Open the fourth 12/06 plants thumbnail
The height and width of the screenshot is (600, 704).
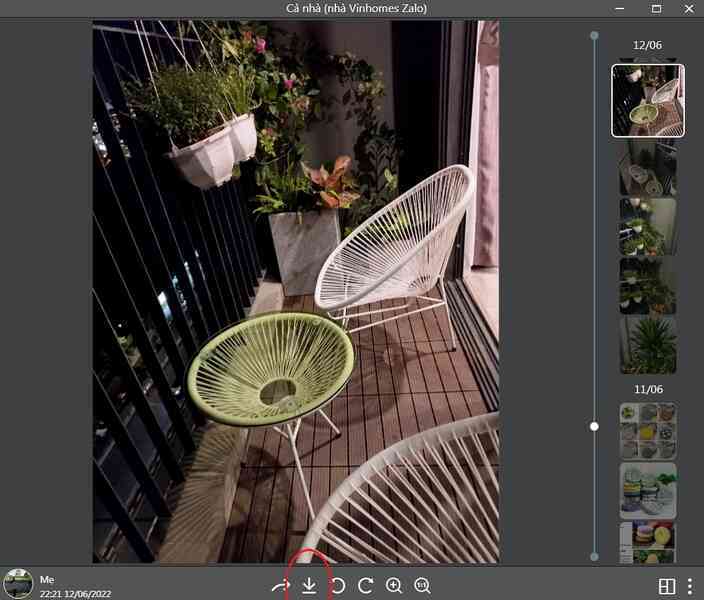pos(648,286)
